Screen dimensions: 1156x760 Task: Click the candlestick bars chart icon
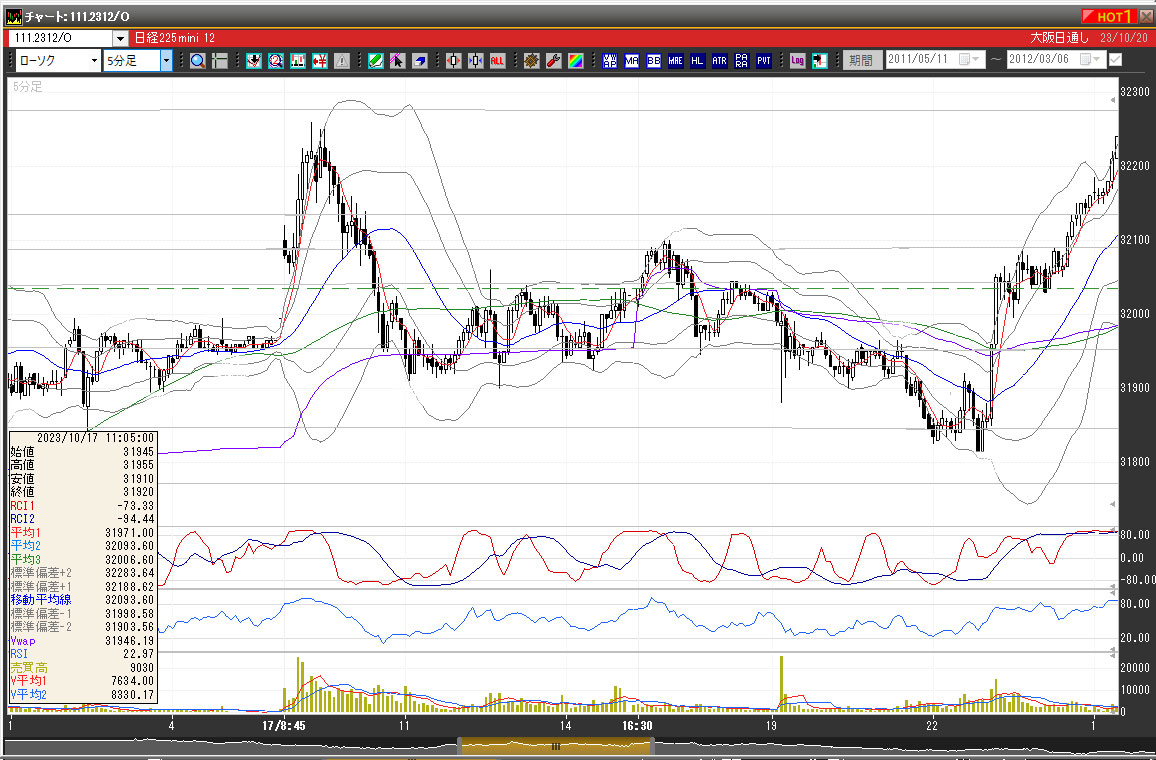pos(298,61)
